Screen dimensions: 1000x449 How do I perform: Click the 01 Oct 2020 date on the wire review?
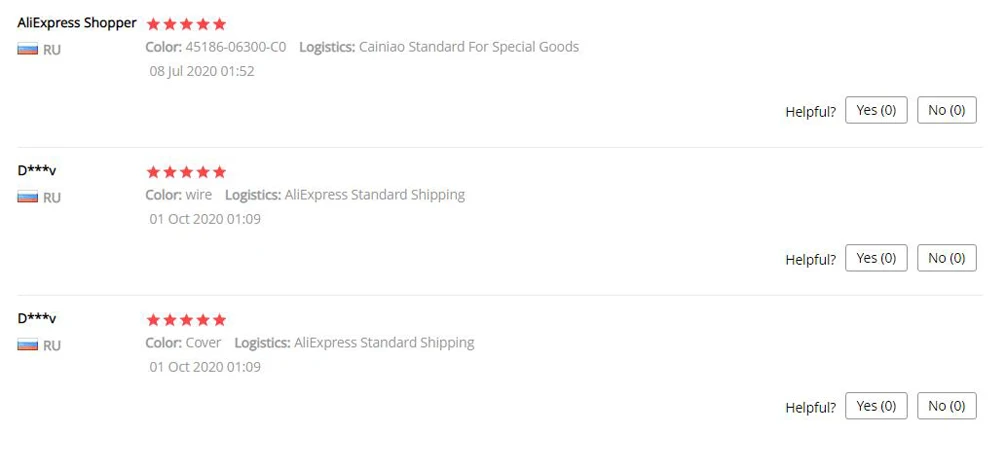(205, 219)
